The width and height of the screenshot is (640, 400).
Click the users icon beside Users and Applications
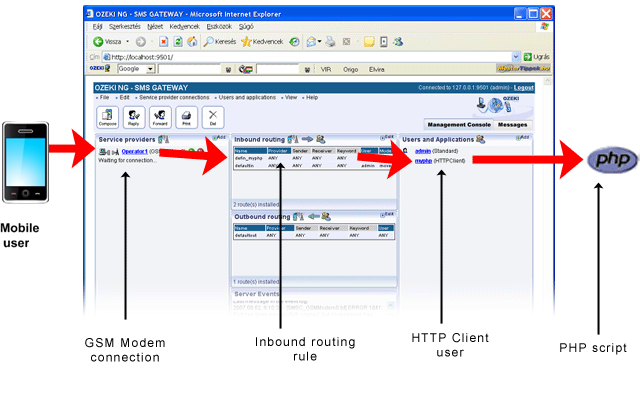[480, 140]
